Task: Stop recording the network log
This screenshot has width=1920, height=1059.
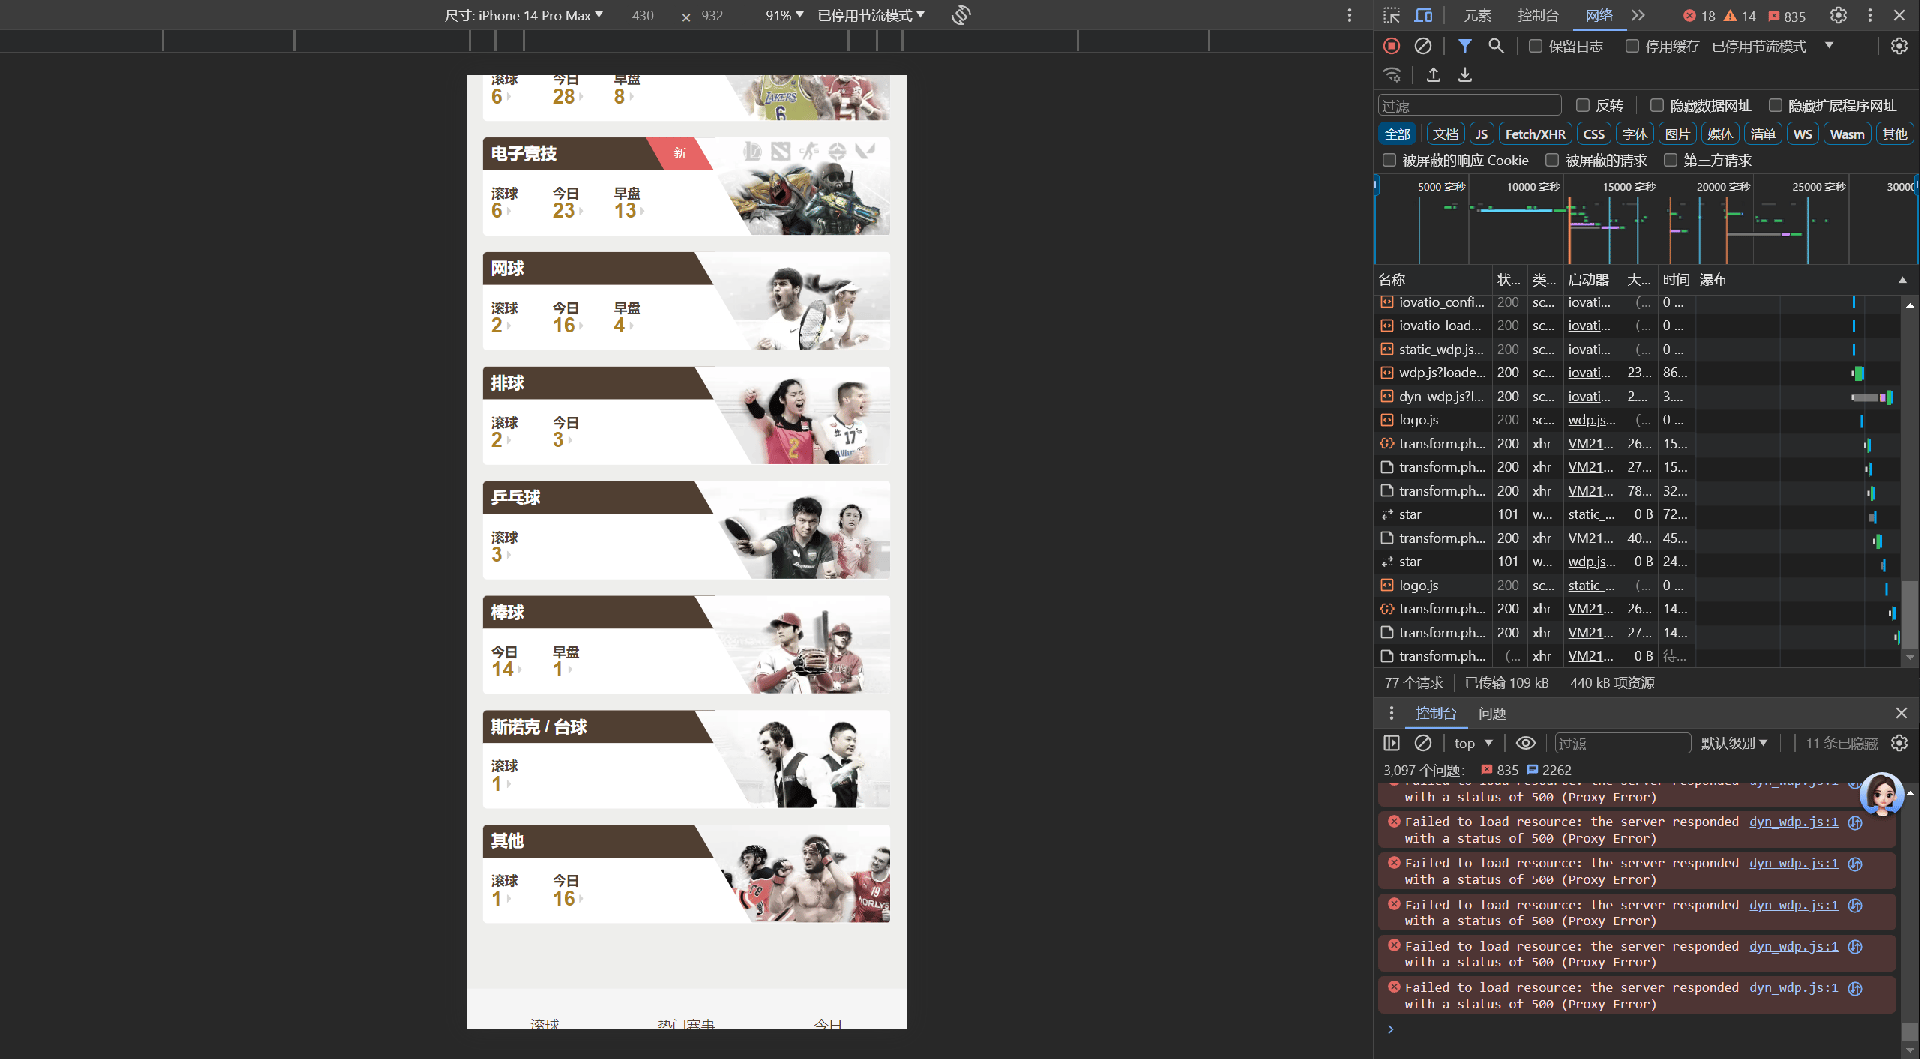Action: (x=1391, y=46)
